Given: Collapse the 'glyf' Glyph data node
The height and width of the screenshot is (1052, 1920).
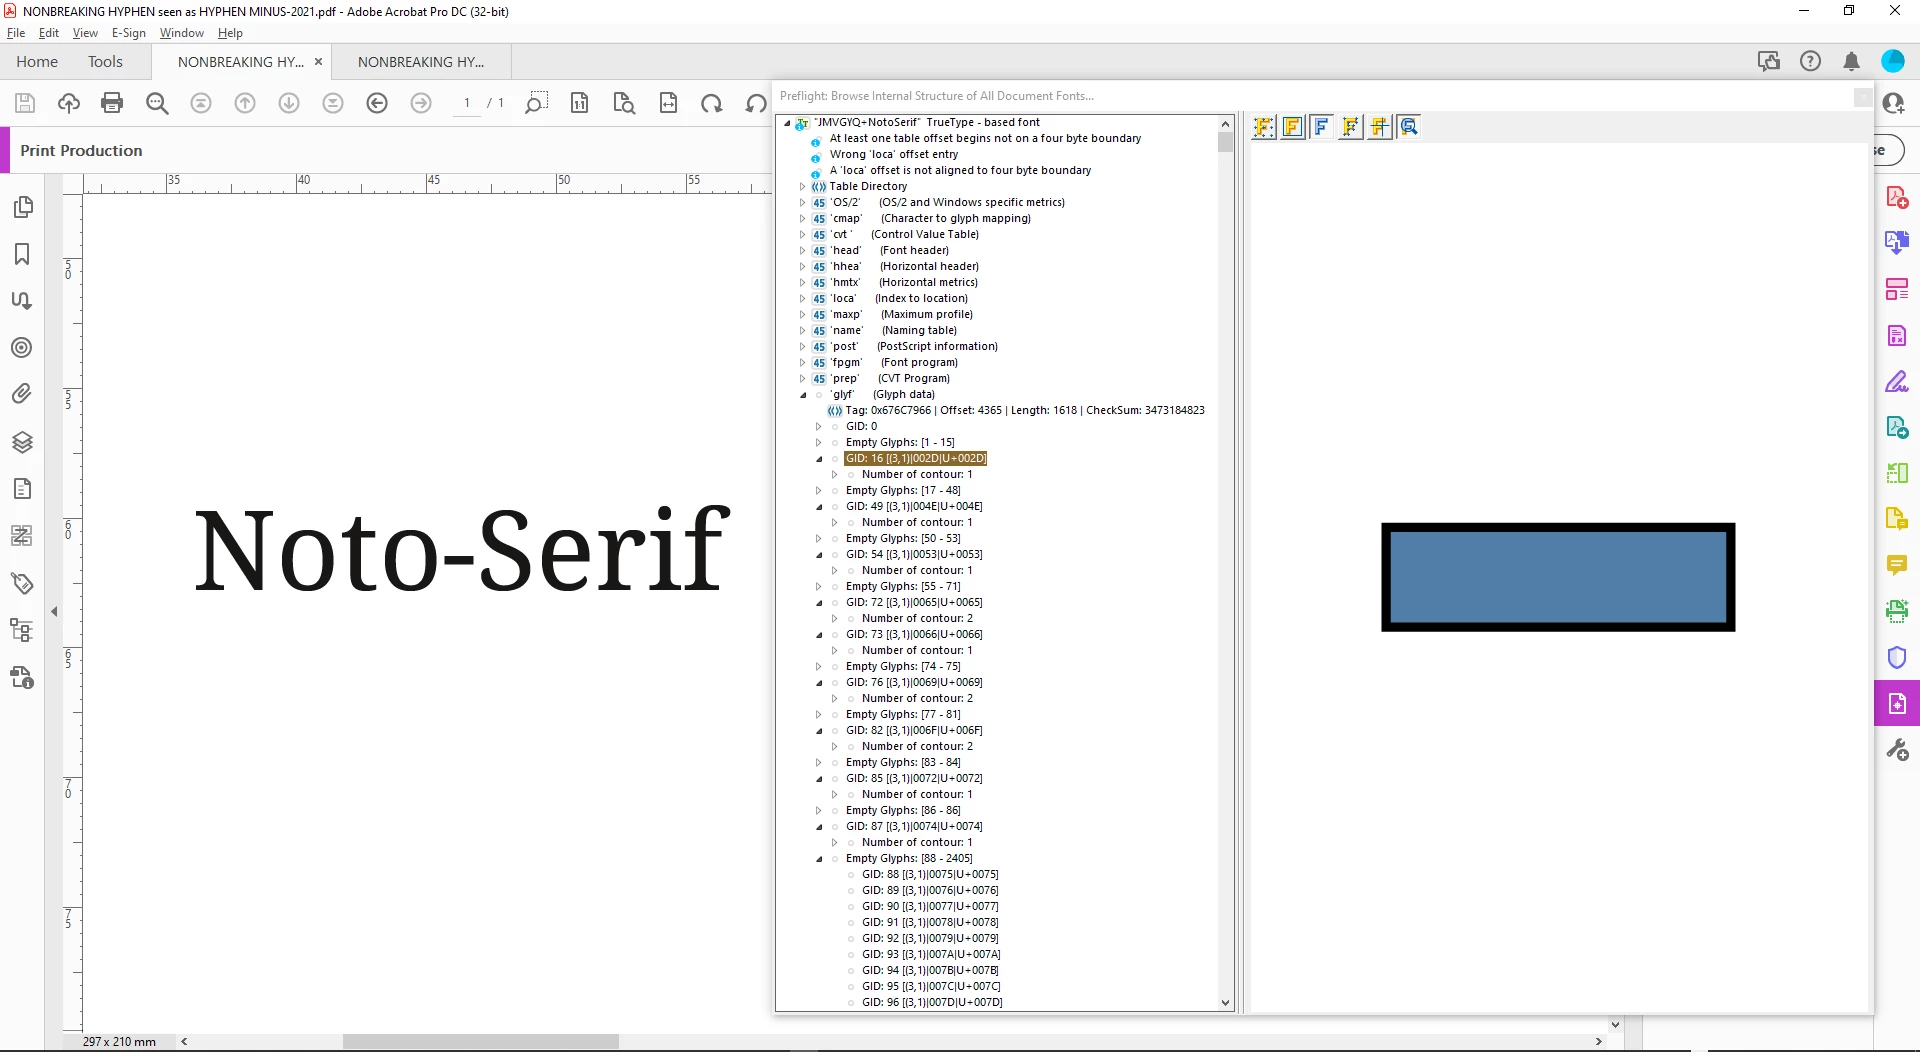Looking at the screenshot, I should (x=803, y=395).
